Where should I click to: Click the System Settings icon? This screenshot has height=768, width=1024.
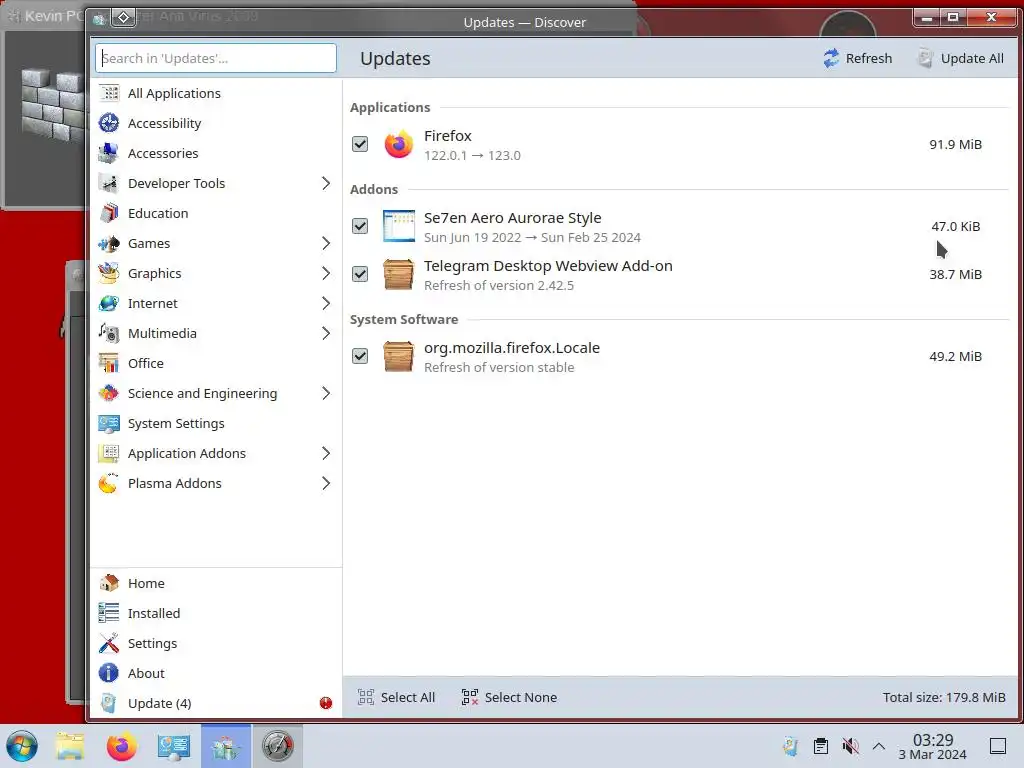click(x=109, y=424)
